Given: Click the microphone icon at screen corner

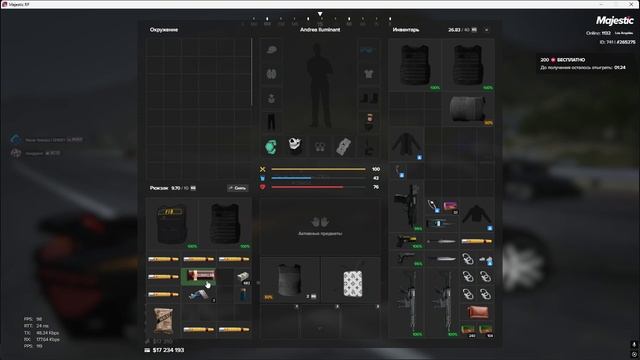Looking at the screenshot, I should pyautogui.click(x=634, y=345).
